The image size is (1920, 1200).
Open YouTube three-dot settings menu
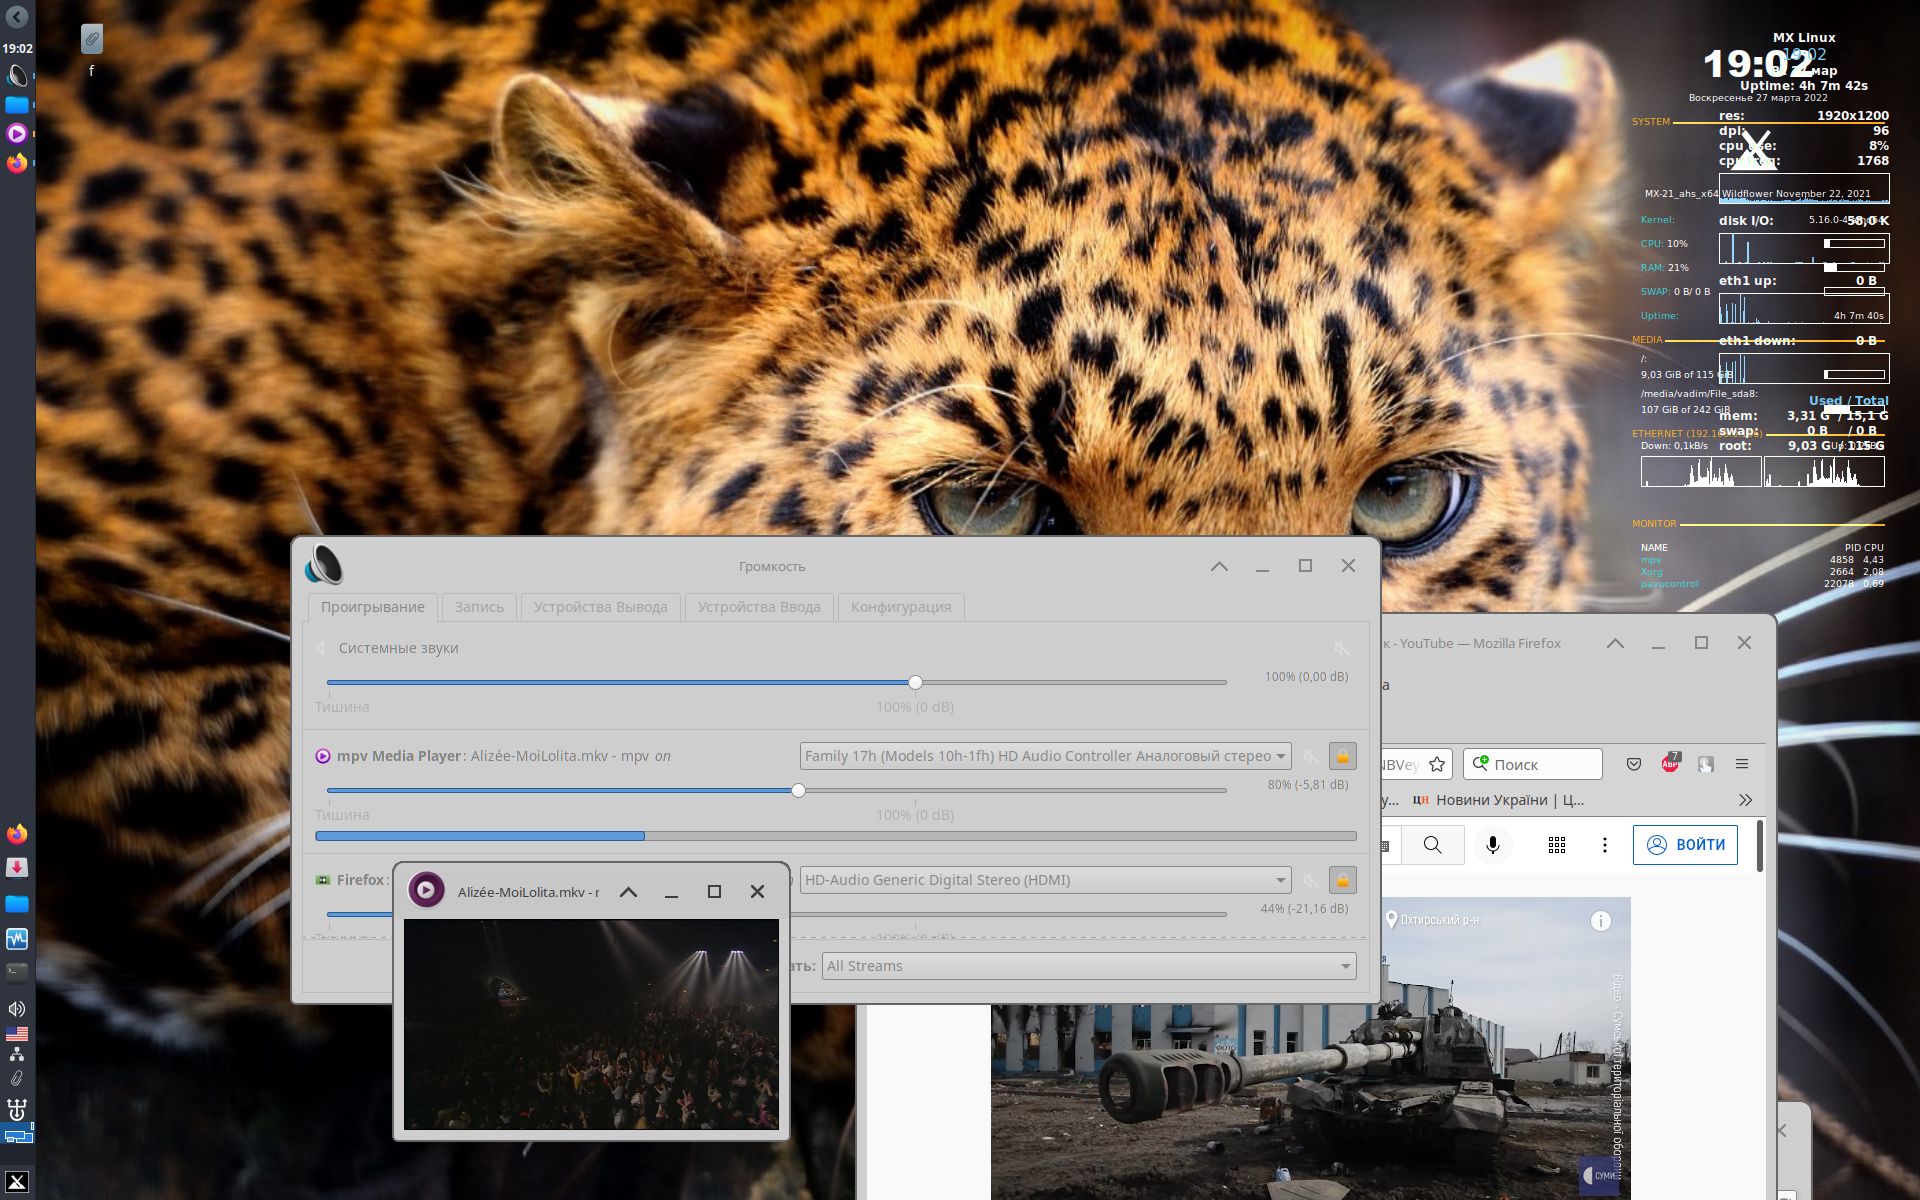[1605, 845]
